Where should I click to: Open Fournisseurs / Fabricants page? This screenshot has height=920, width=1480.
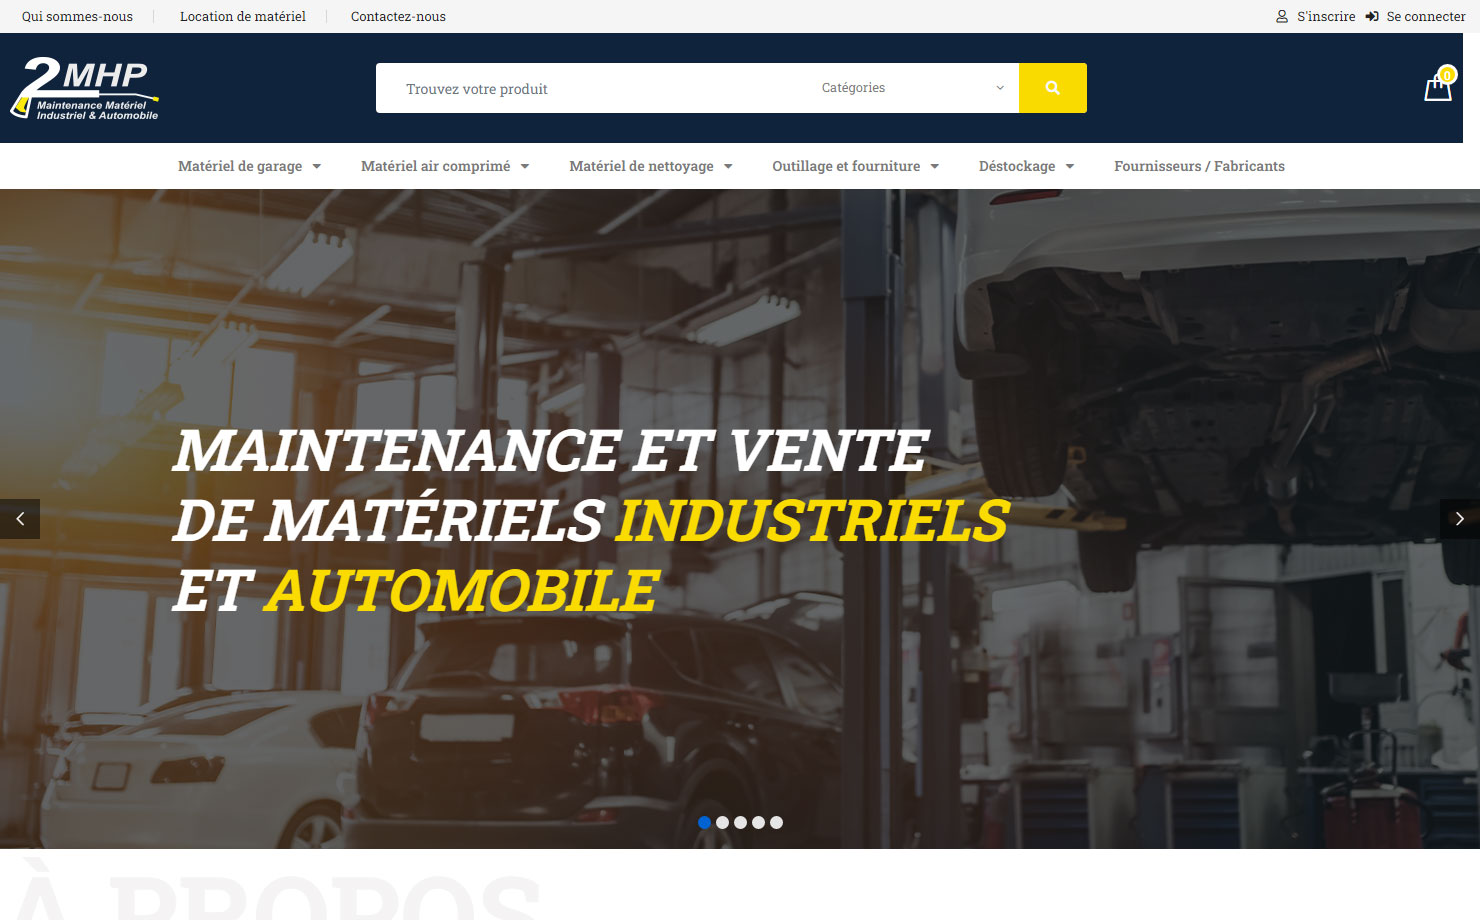click(1199, 166)
